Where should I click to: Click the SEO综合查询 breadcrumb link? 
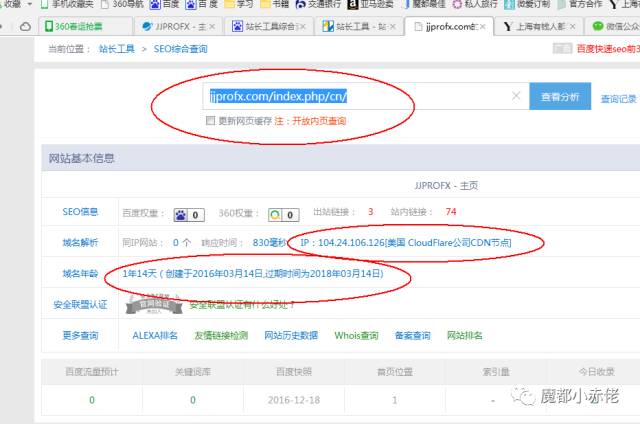(180, 49)
